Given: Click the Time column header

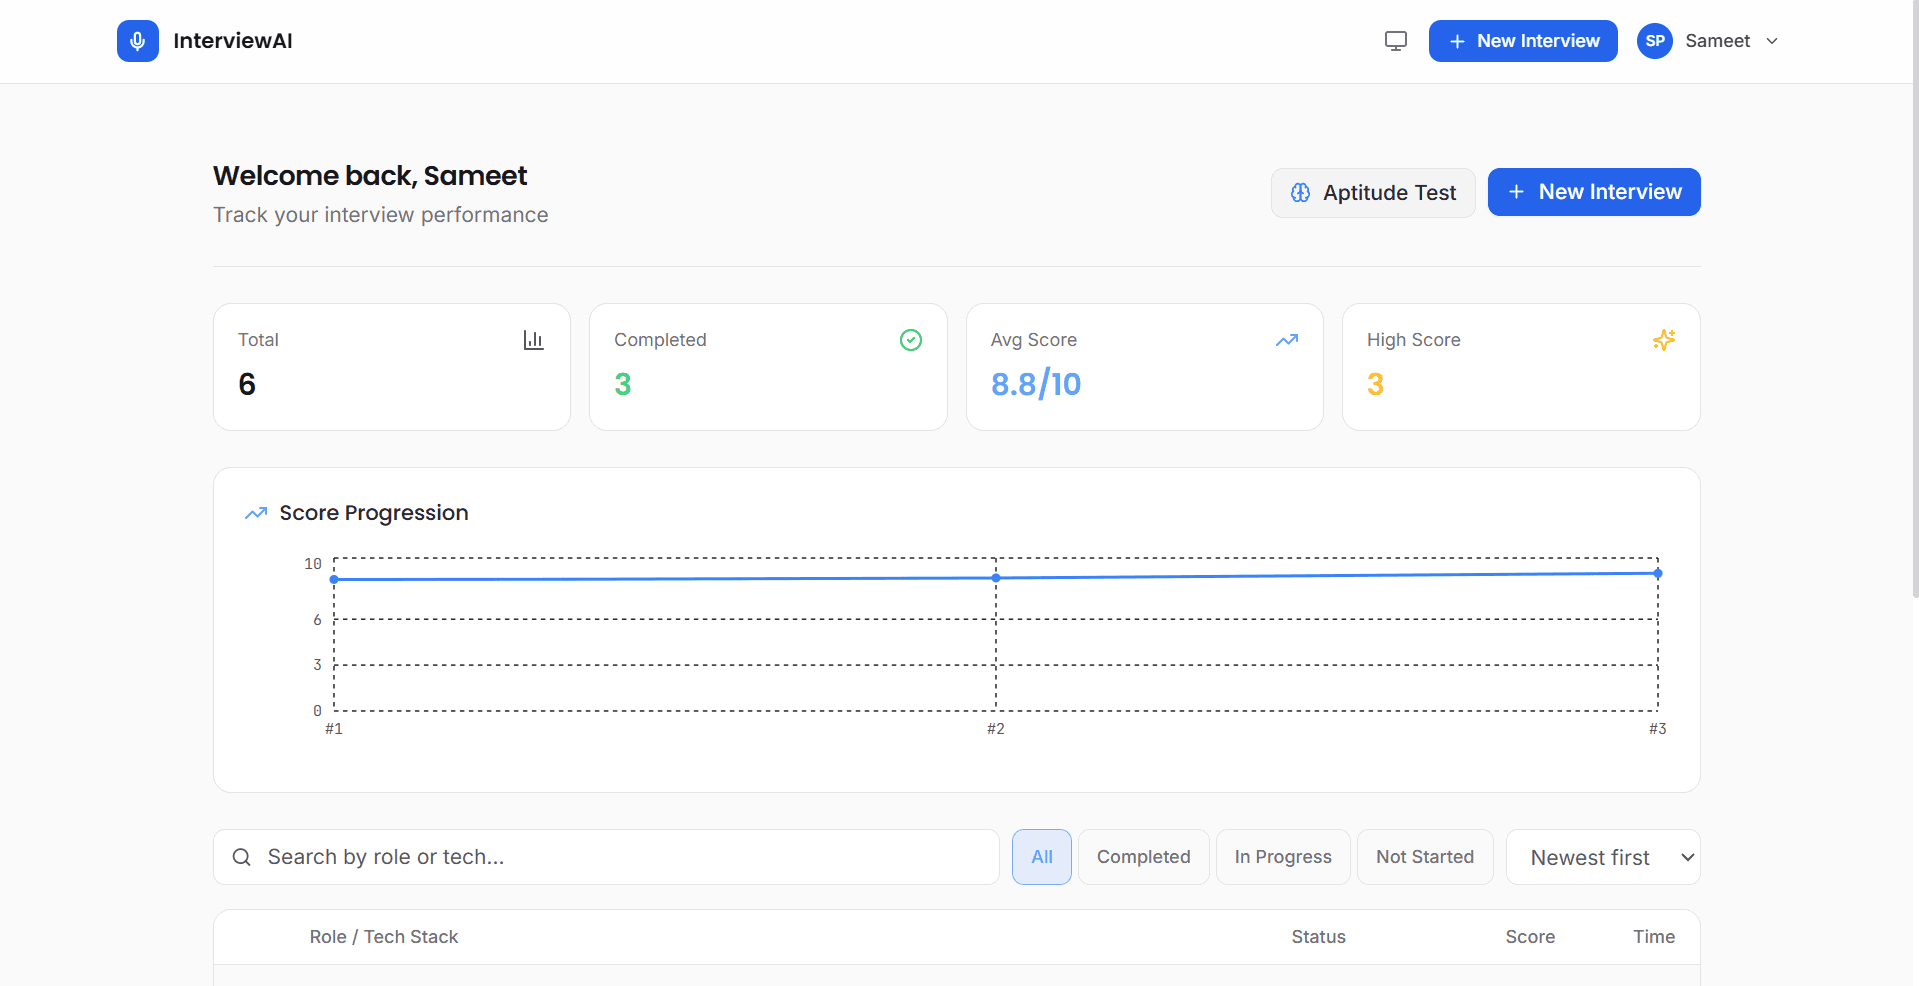Looking at the screenshot, I should tap(1654, 937).
